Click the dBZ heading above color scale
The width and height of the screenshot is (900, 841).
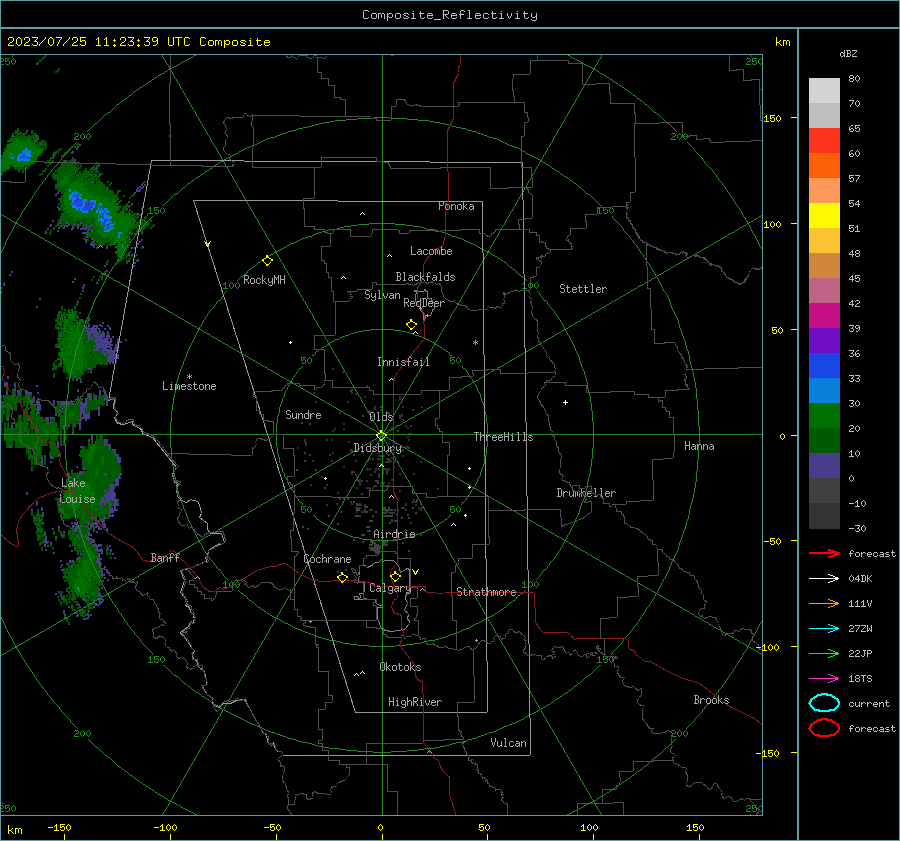[x=848, y=53]
